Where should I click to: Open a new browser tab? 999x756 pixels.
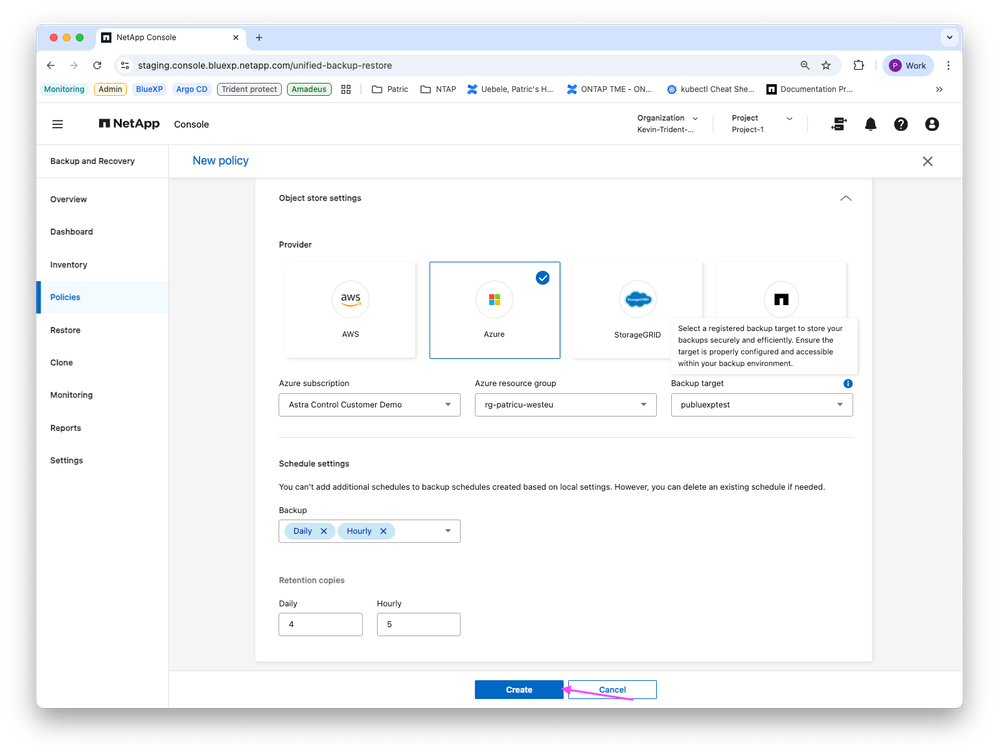[259, 38]
